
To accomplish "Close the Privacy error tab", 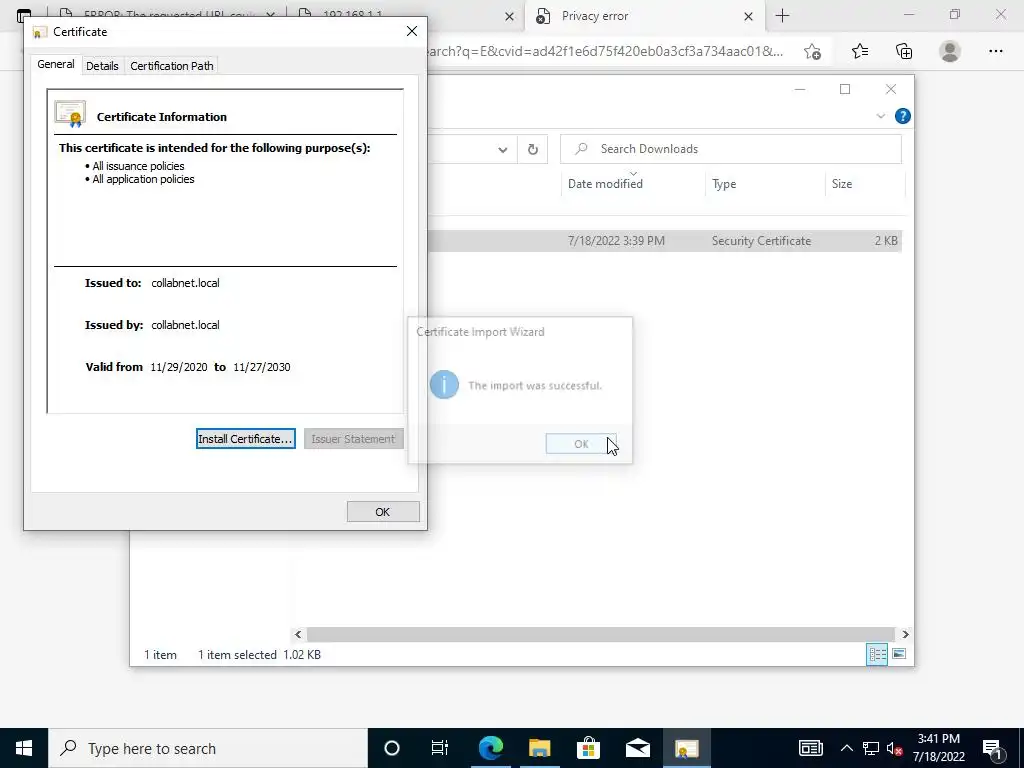I will [x=748, y=16].
